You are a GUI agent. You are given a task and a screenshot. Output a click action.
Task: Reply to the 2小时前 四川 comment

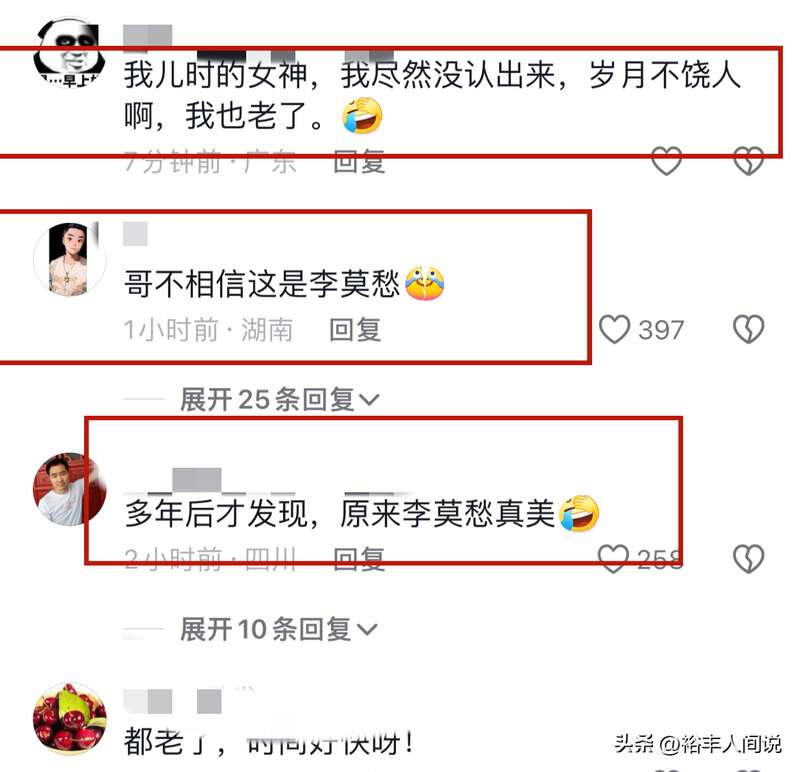point(359,559)
